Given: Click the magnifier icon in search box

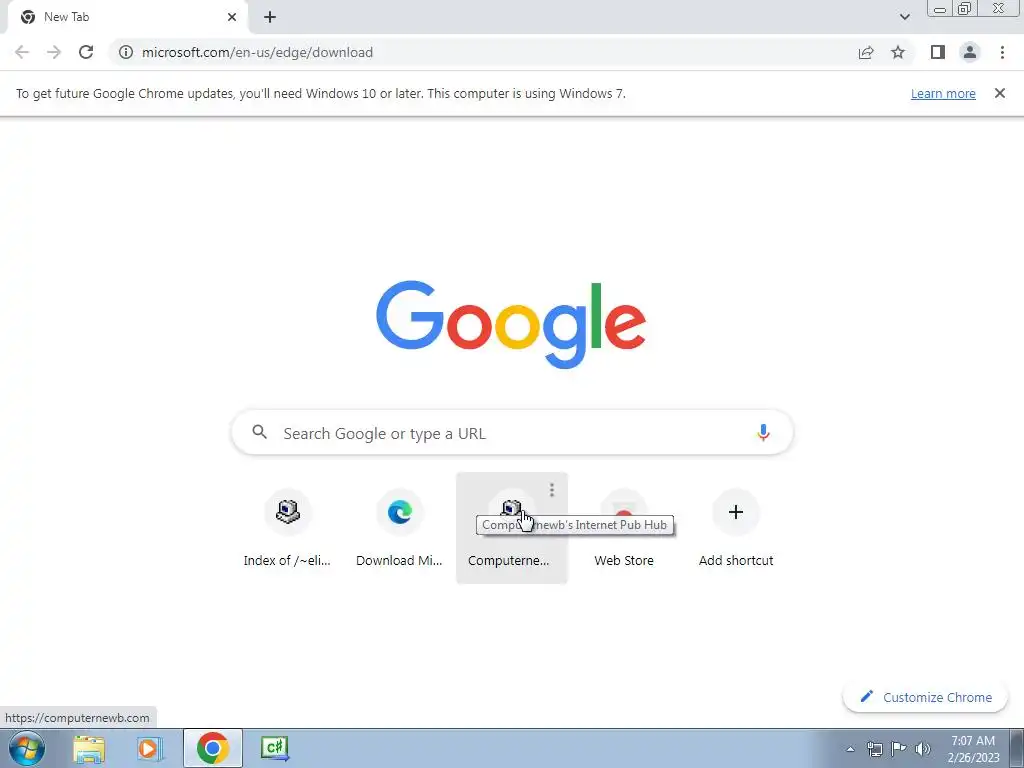Looking at the screenshot, I should point(260,432).
